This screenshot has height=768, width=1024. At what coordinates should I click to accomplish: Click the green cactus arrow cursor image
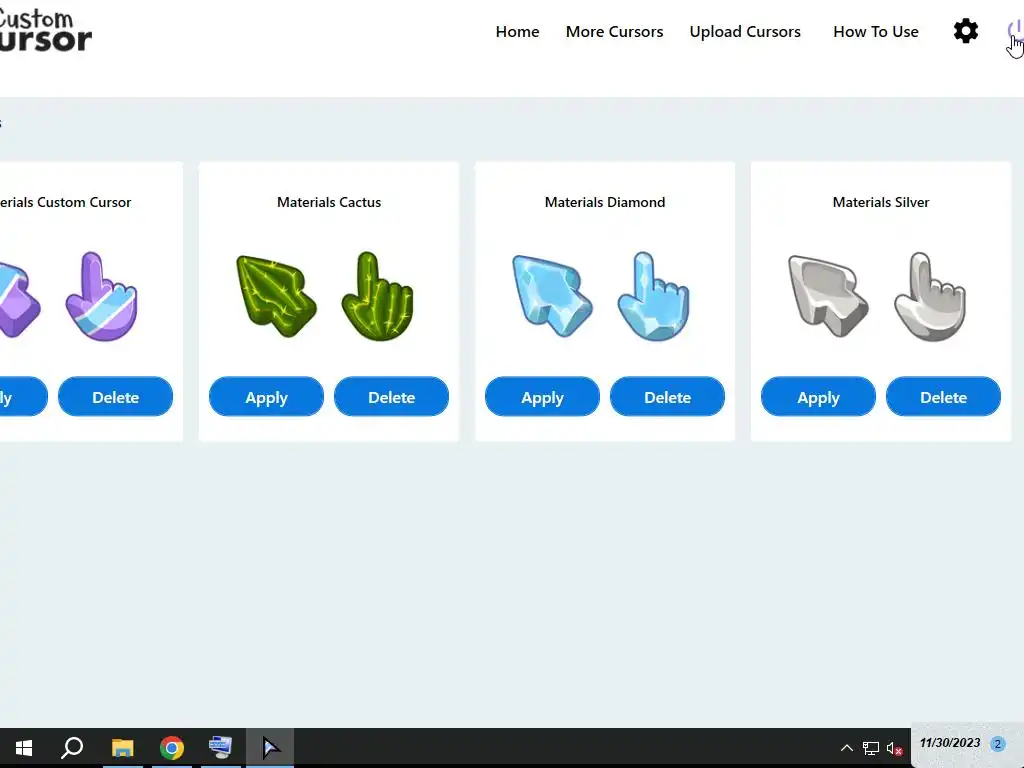coord(276,296)
